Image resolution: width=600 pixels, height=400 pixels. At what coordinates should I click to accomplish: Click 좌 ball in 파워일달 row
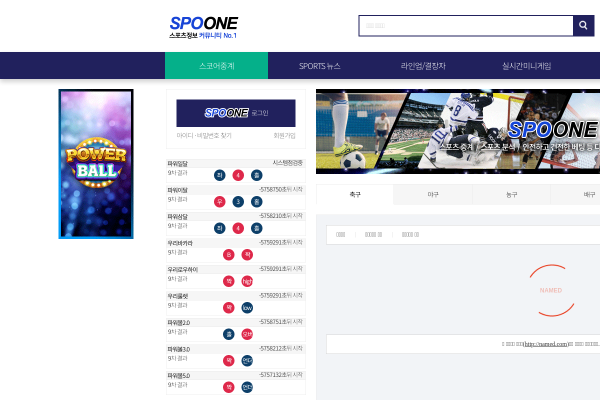[220, 175]
